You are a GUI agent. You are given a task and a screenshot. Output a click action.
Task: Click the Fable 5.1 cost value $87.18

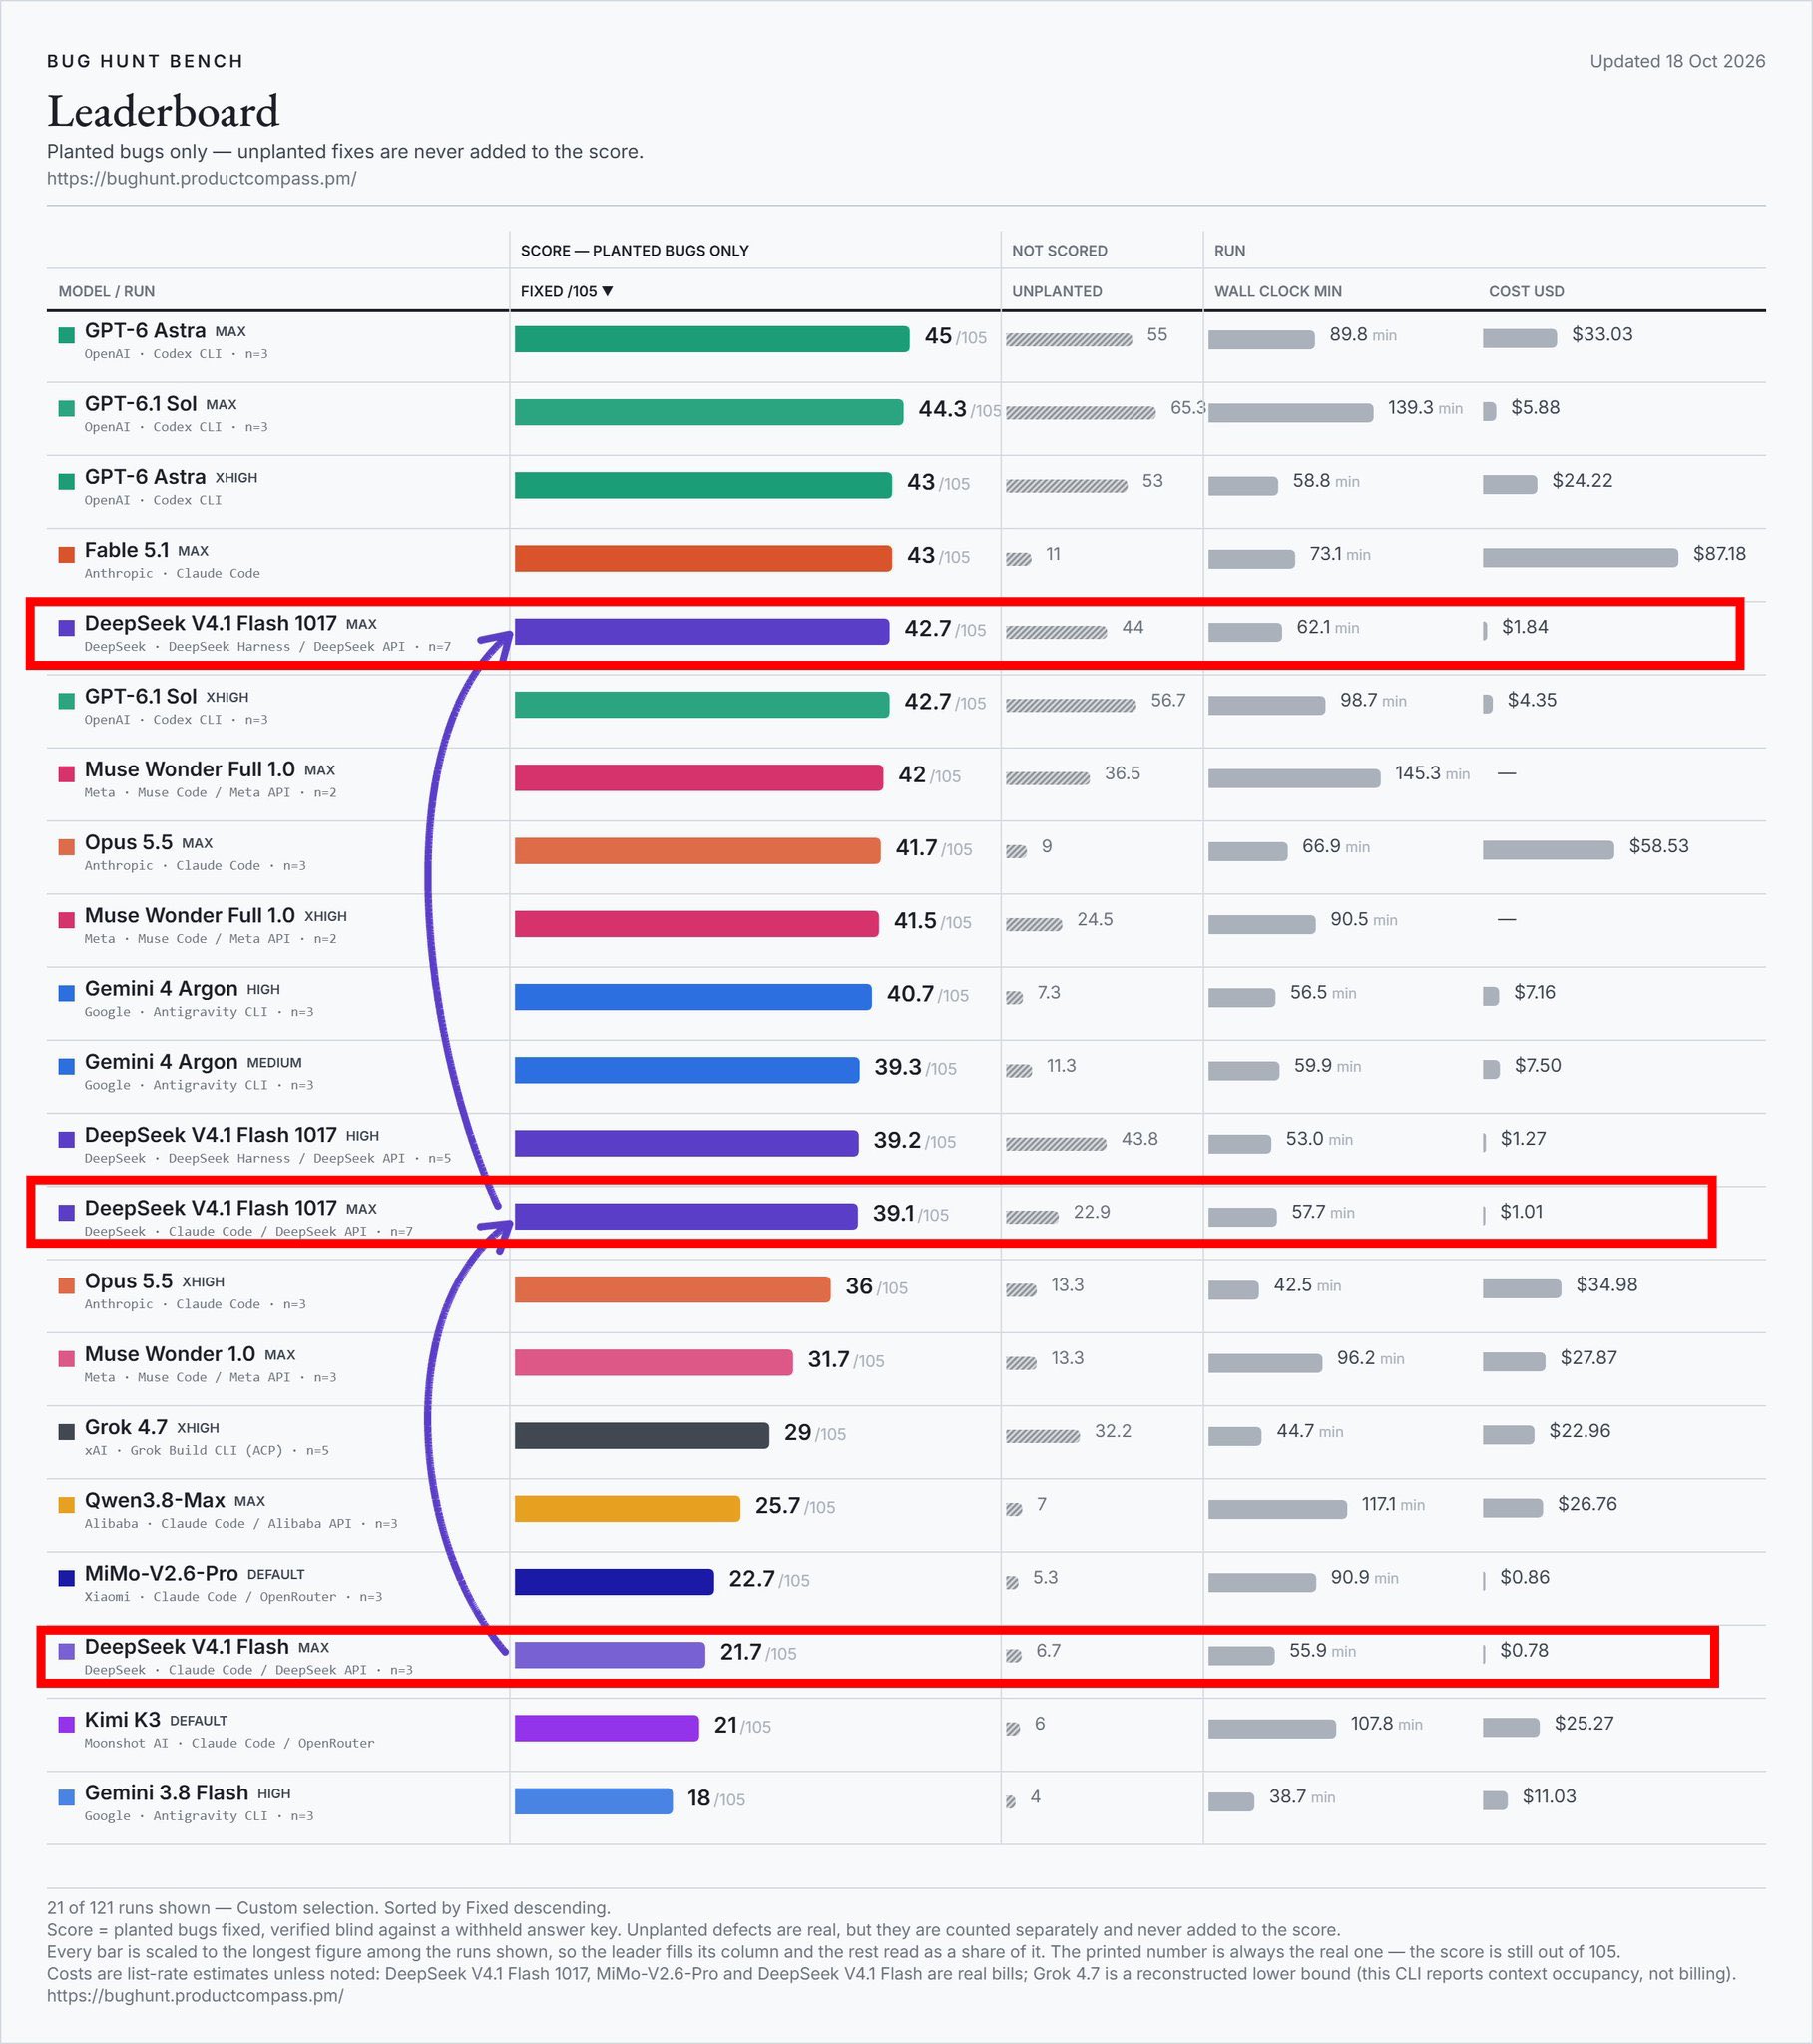point(1719,554)
